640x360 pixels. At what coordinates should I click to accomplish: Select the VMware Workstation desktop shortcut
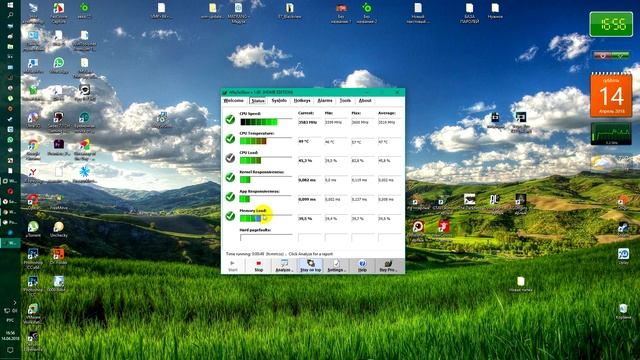coord(33,313)
